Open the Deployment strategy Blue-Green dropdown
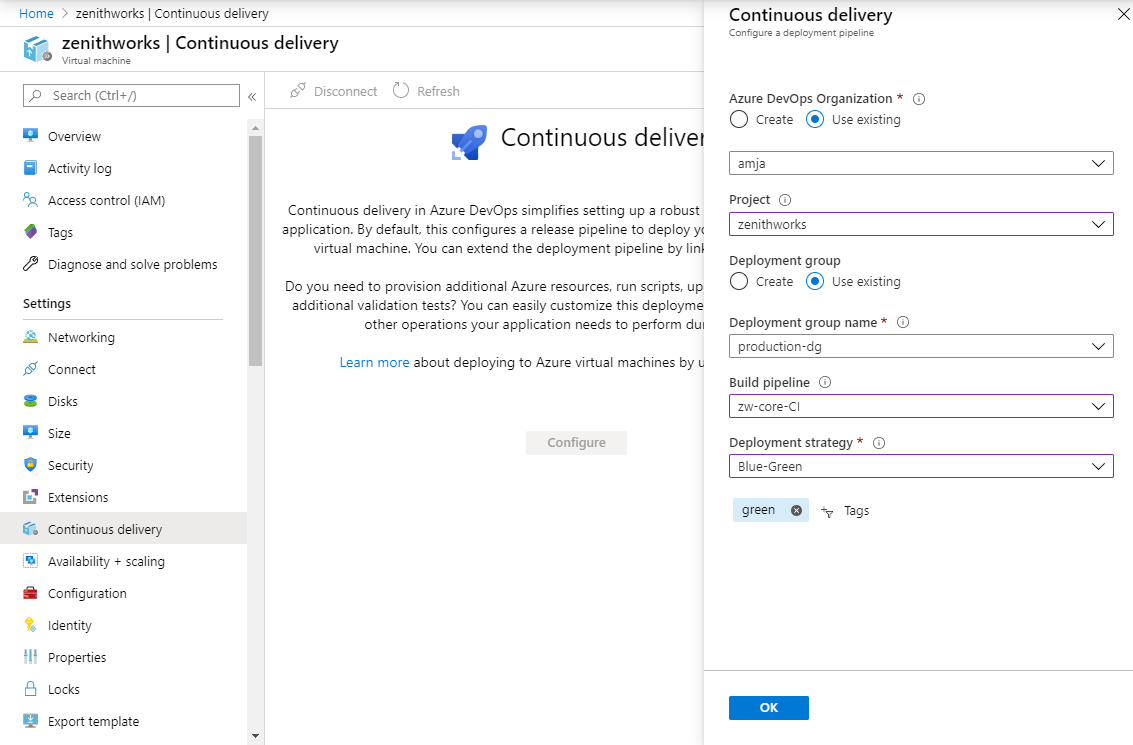Viewport: 1133px width, 745px height. [x=920, y=466]
